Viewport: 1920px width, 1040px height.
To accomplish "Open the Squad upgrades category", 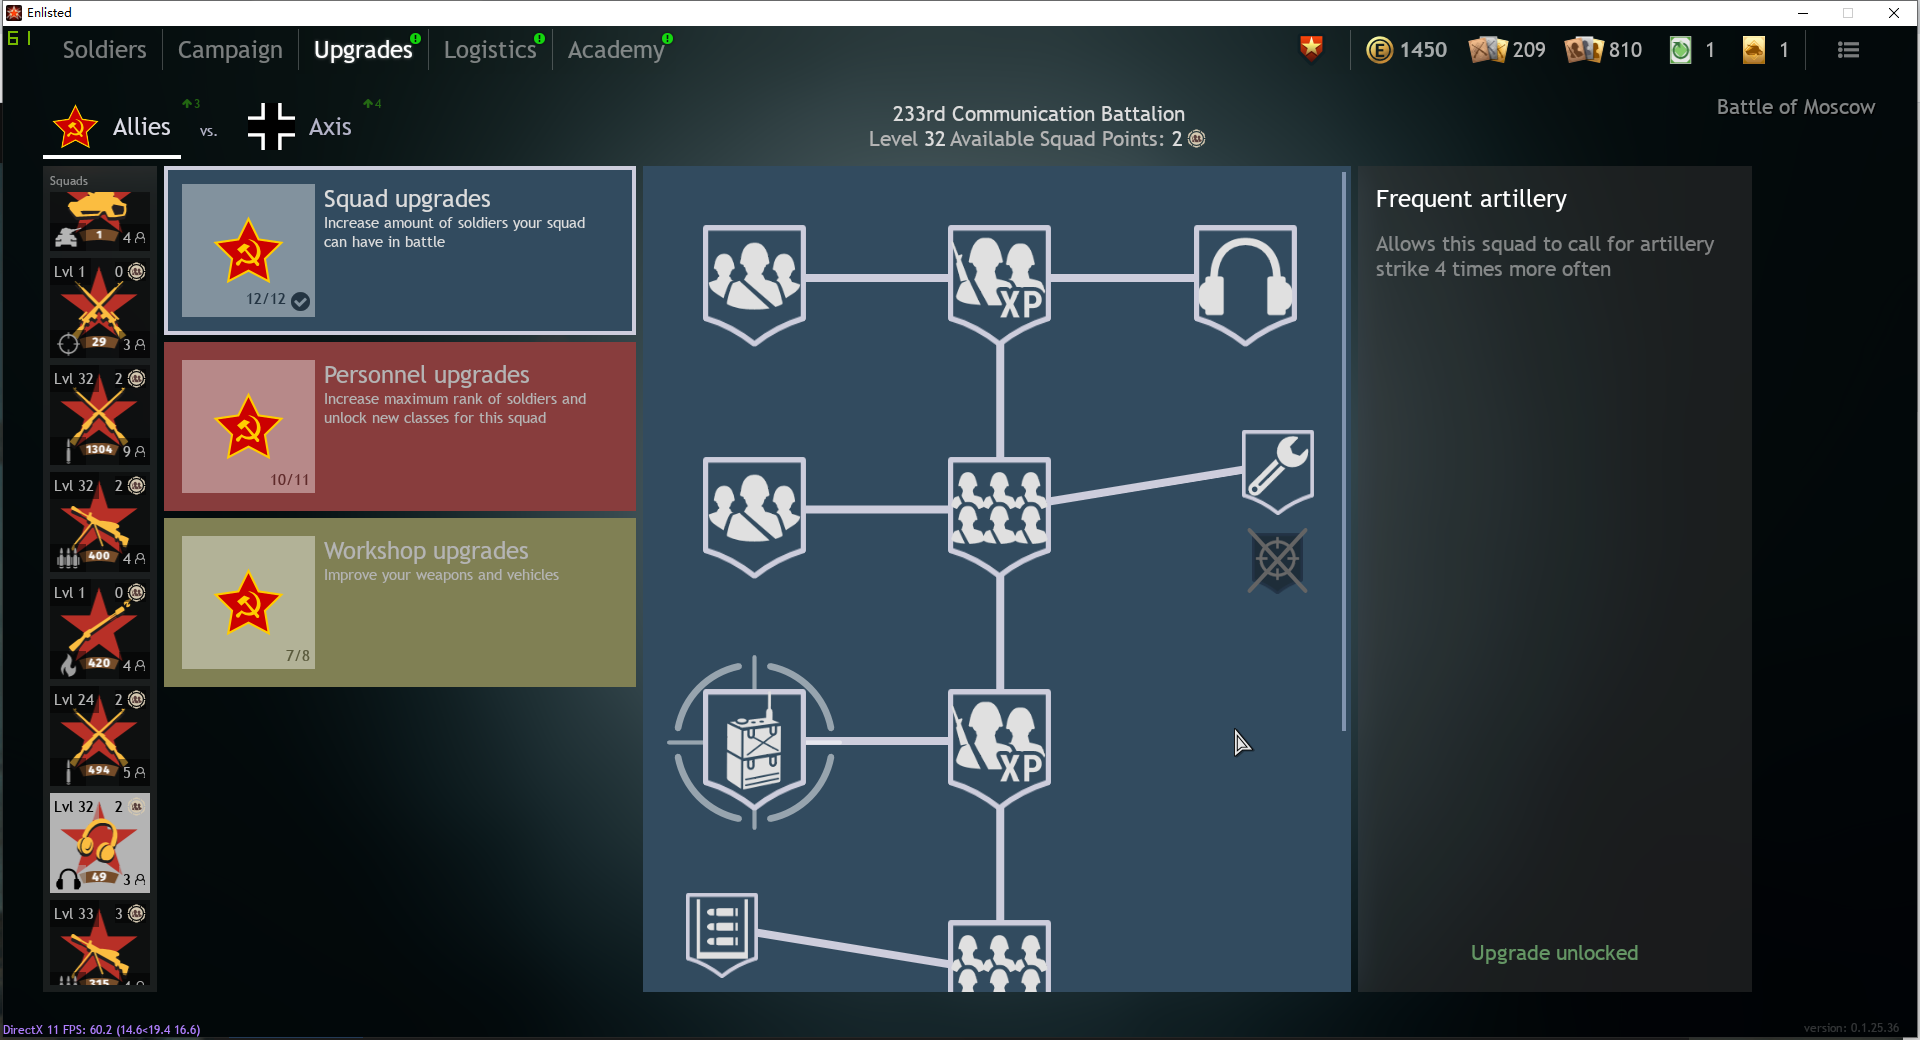I will pos(400,250).
